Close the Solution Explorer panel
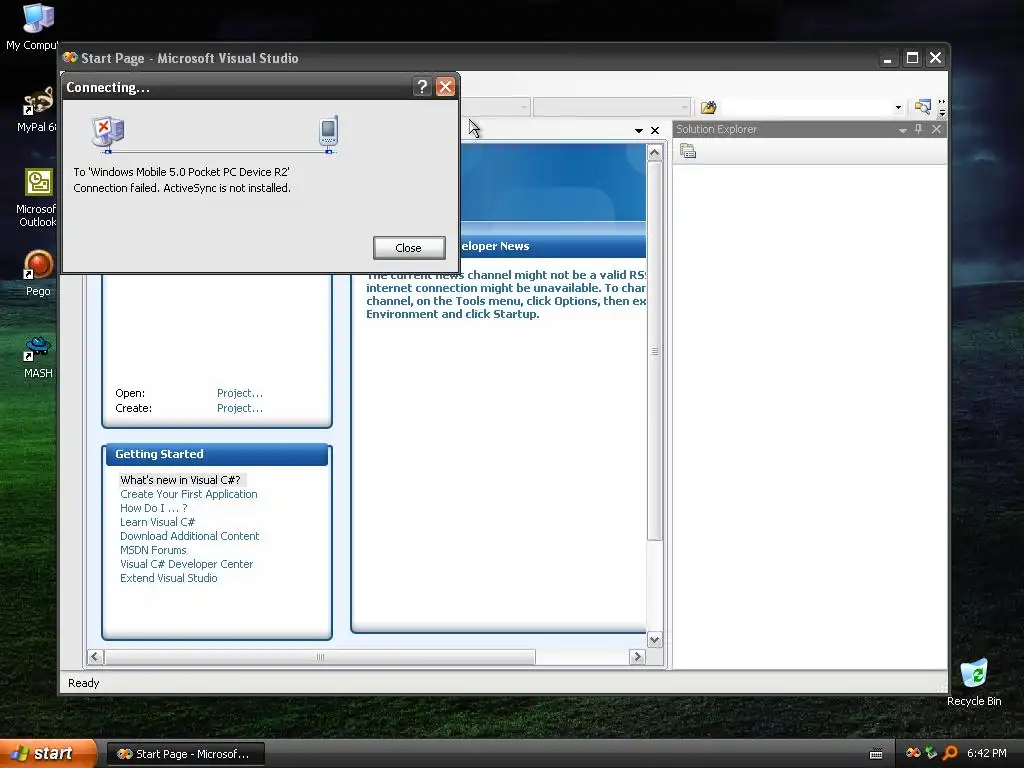The image size is (1024, 768). pos(936,129)
